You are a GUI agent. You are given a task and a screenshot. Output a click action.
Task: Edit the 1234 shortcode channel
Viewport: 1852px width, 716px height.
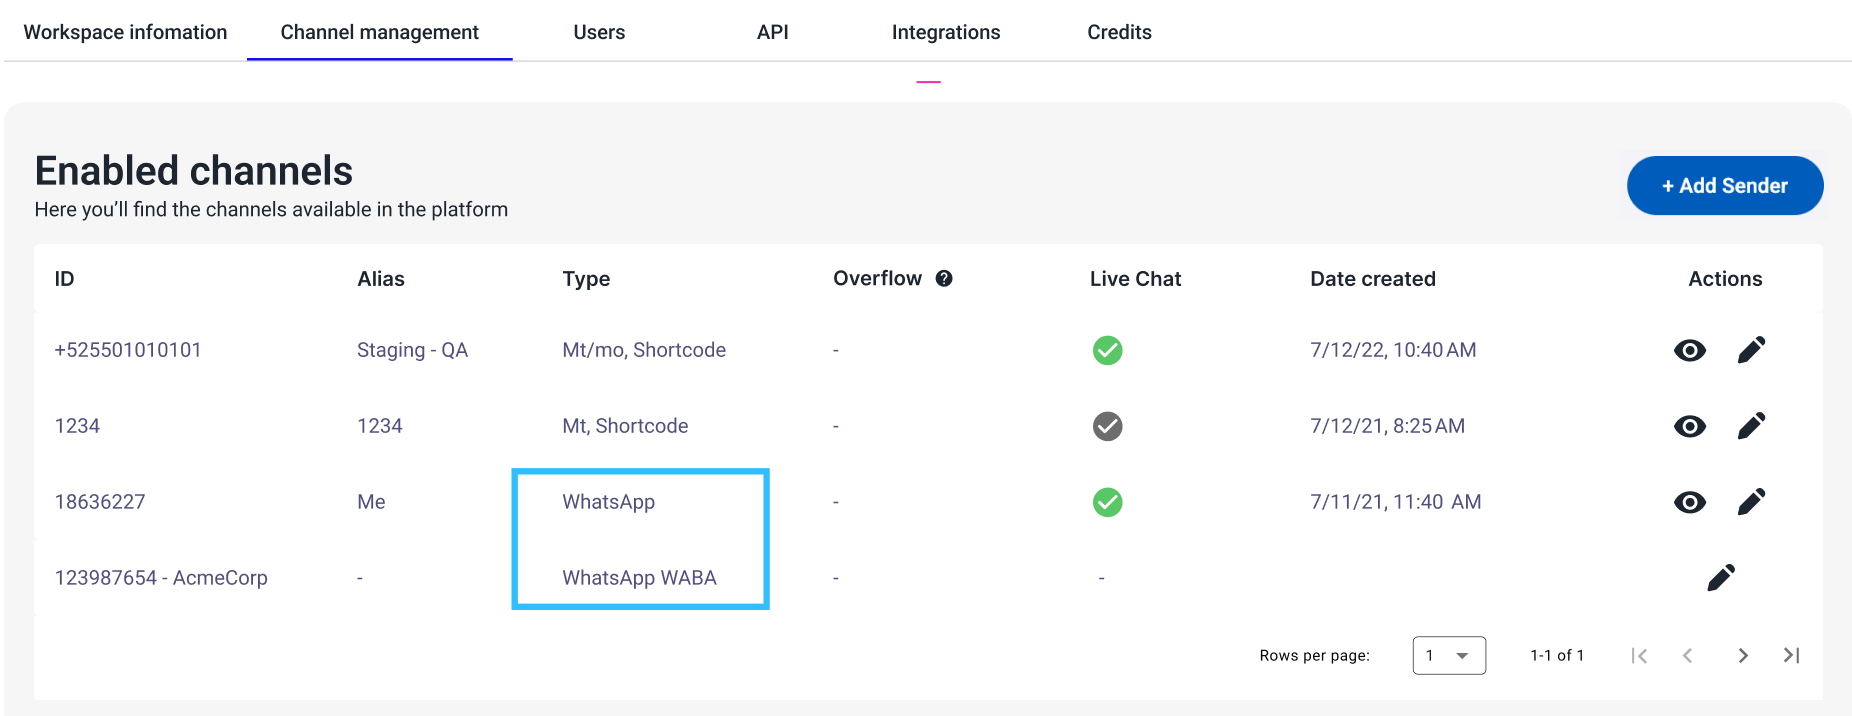point(1751,426)
